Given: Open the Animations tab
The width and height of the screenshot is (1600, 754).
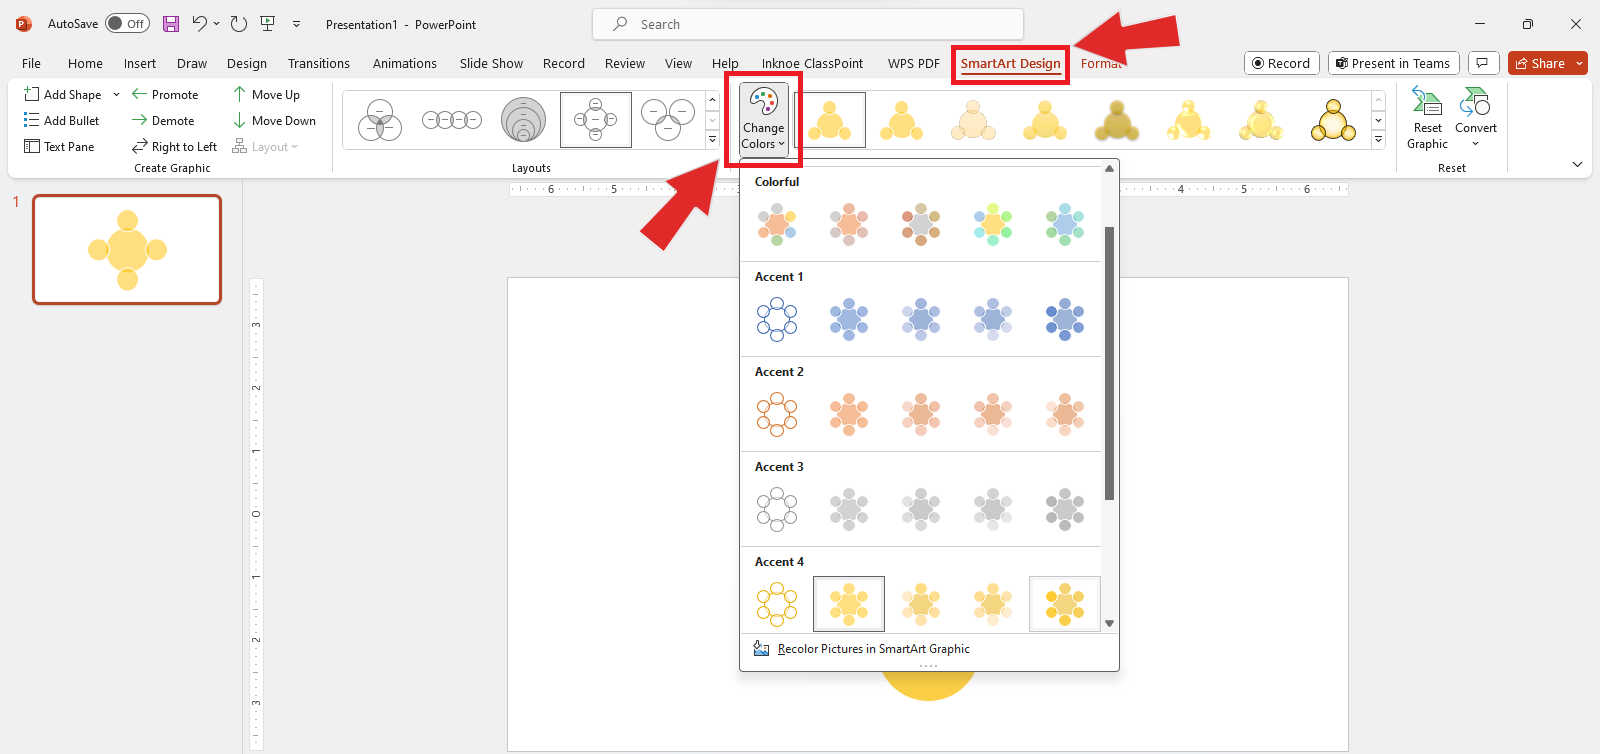Looking at the screenshot, I should [x=405, y=63].
